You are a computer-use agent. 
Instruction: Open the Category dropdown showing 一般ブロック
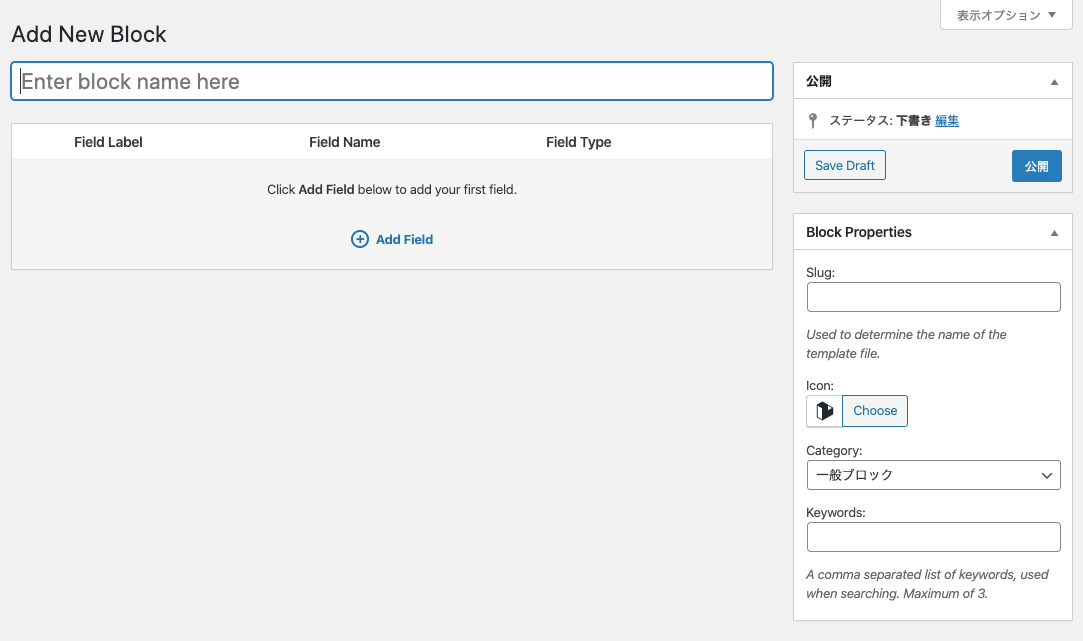click(x=933, y=475)
